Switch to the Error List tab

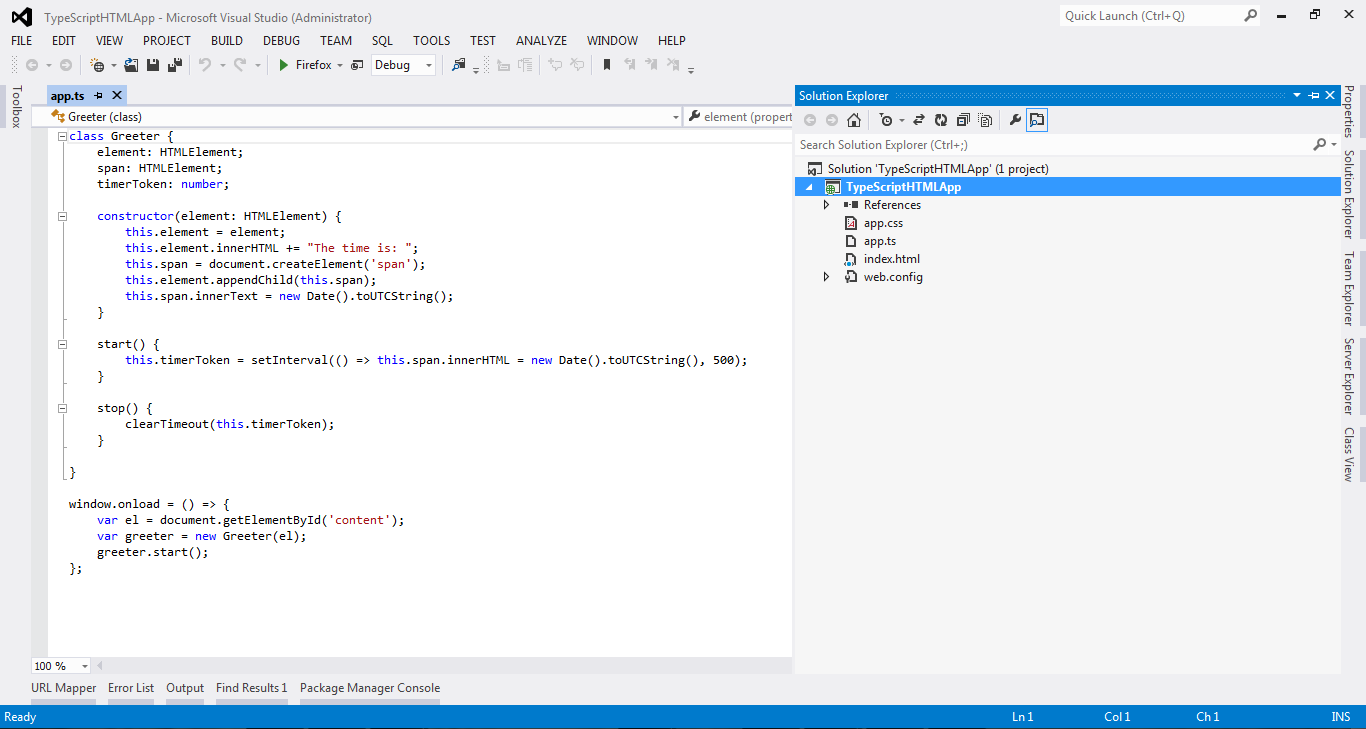pyautogui.click(x=131, y=687)
